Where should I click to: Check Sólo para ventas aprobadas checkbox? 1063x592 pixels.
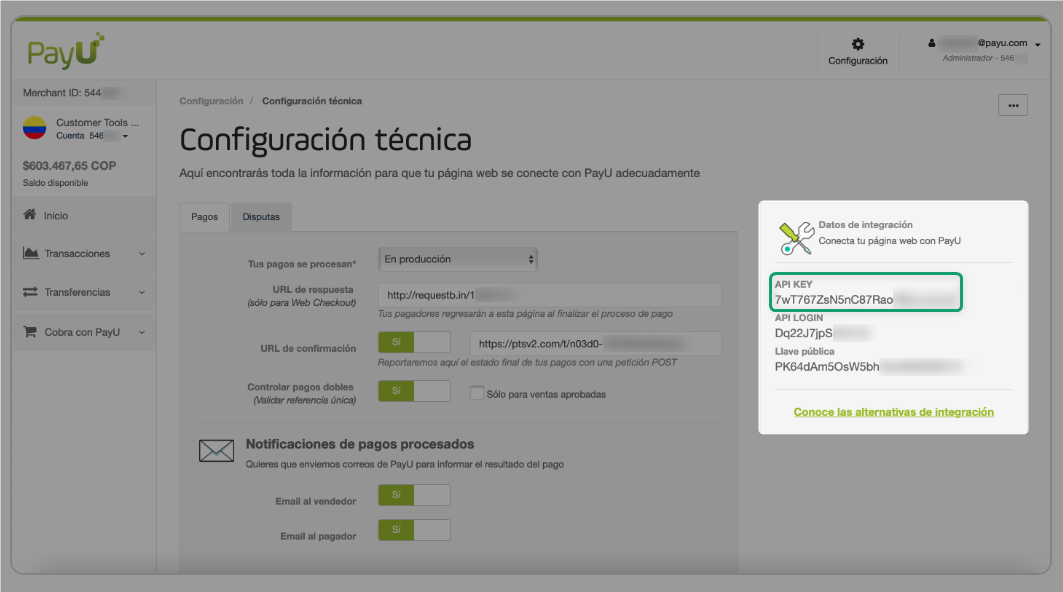477,393
